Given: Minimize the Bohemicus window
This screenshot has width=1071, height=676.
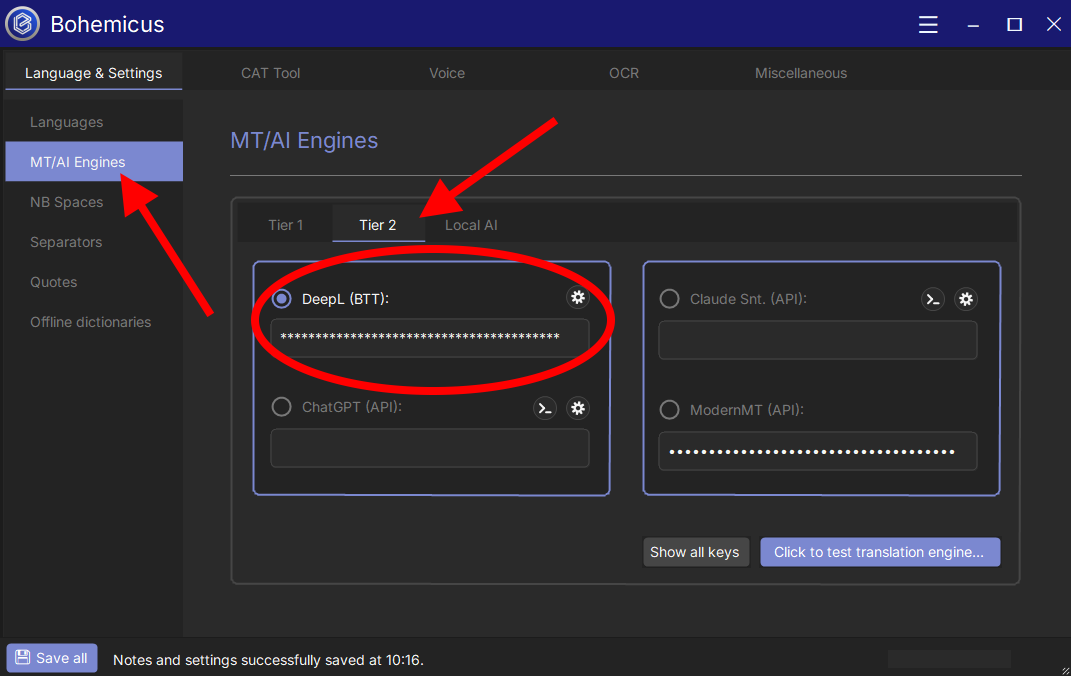Looking at the screenshot, I should click(x=973, y=25).
